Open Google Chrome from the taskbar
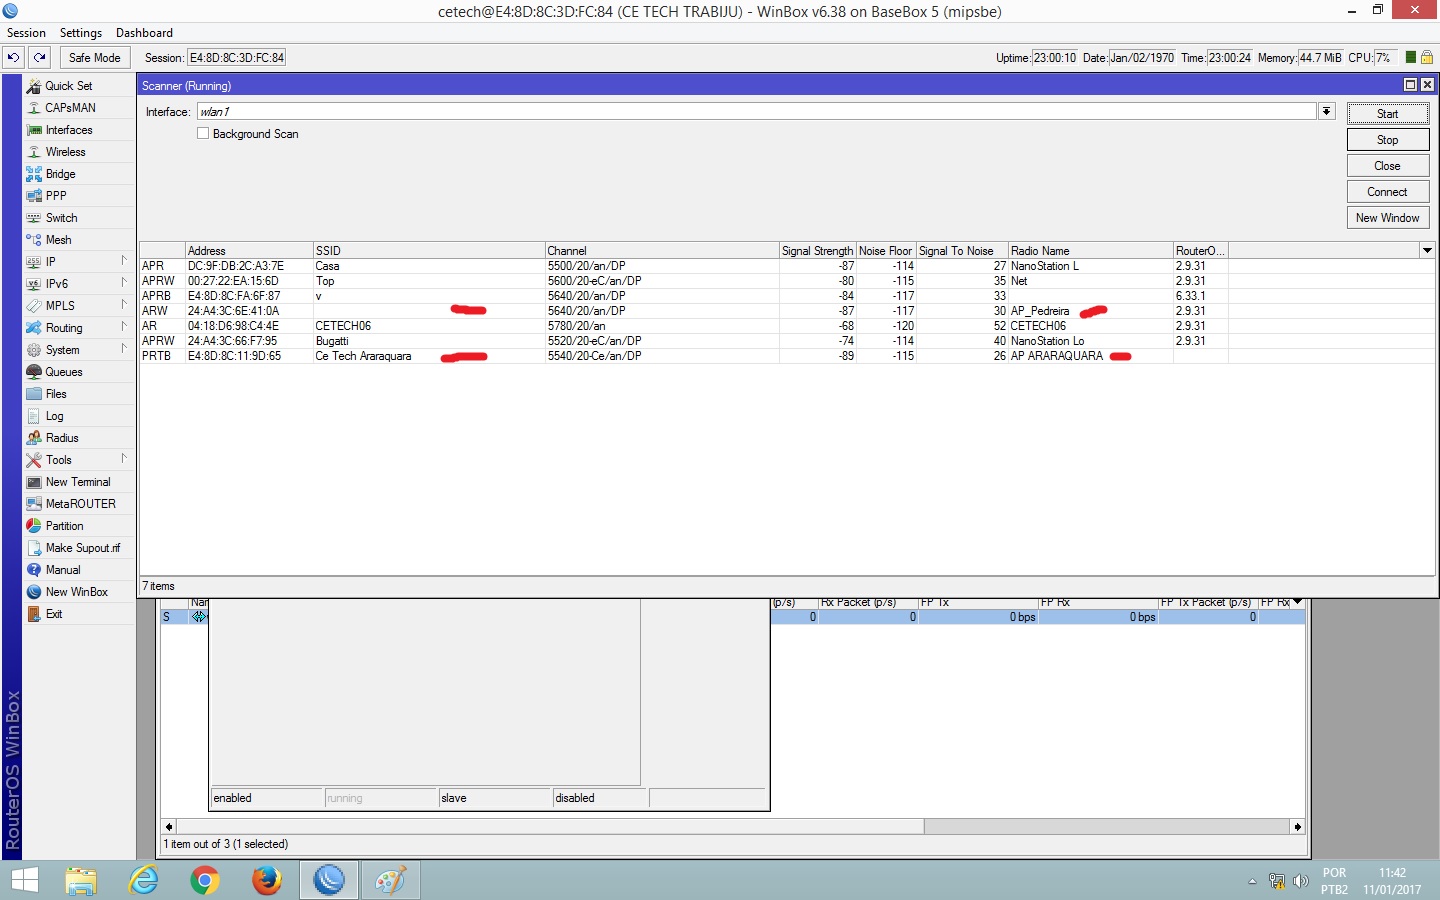 coord(205,880)
